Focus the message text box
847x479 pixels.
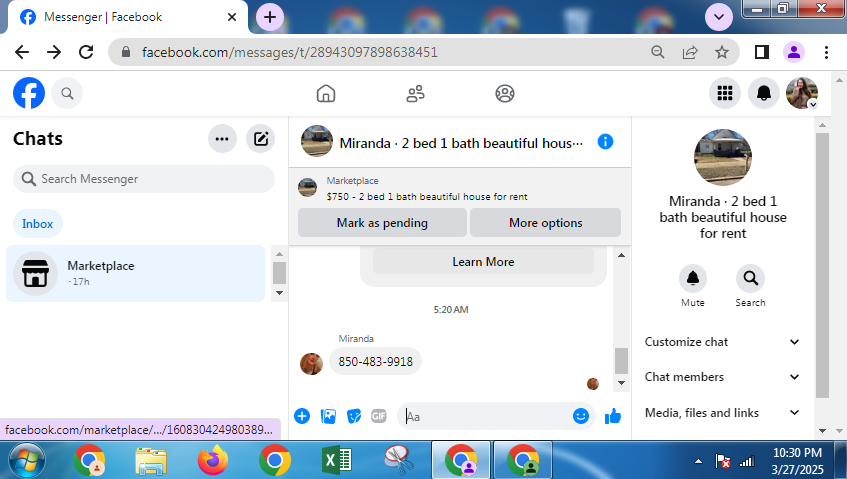486,416
